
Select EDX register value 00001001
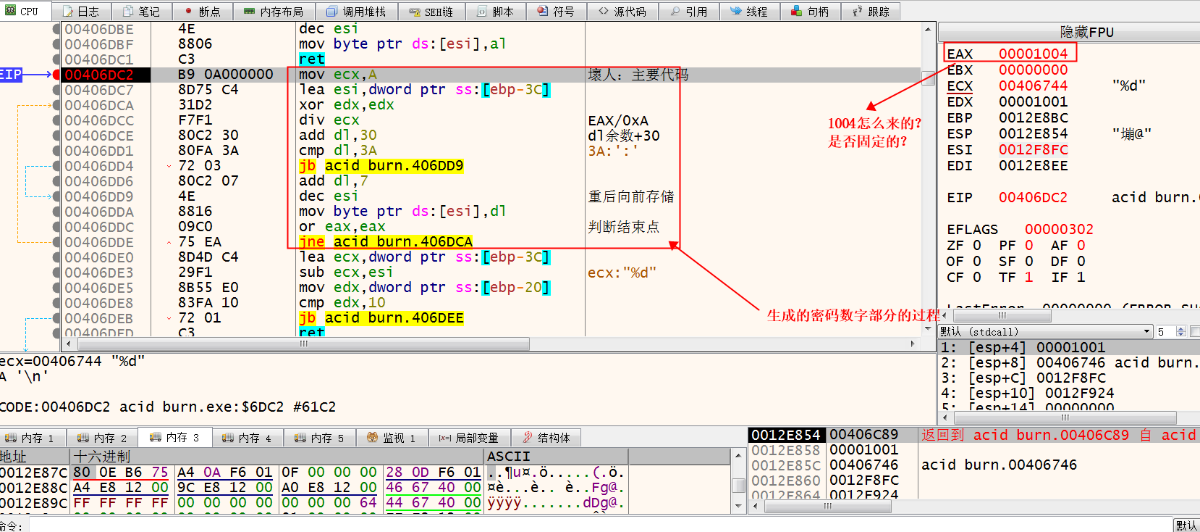[1035, 102]
